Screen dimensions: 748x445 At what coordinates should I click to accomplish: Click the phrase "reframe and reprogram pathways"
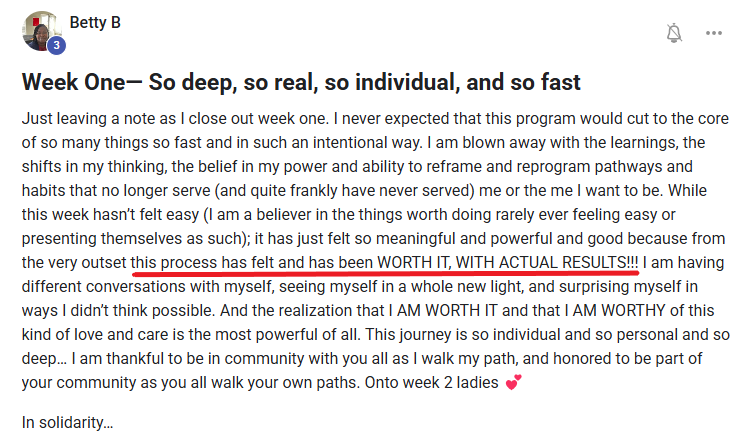568,166
